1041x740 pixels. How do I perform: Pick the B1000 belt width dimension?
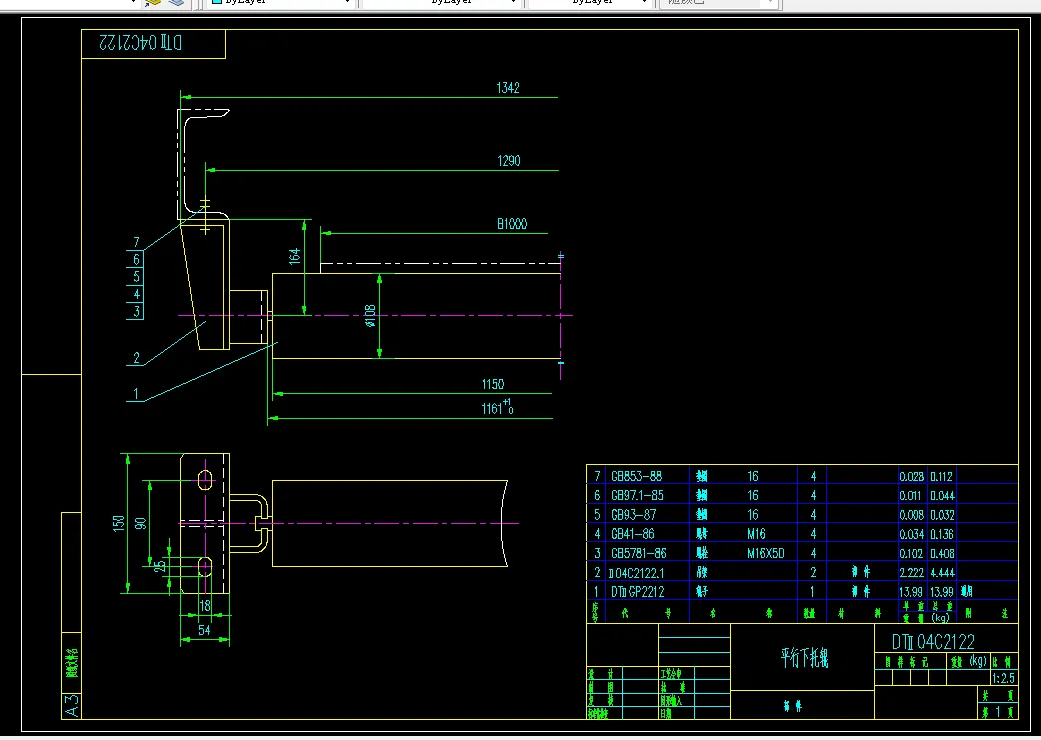pos(512,224)
